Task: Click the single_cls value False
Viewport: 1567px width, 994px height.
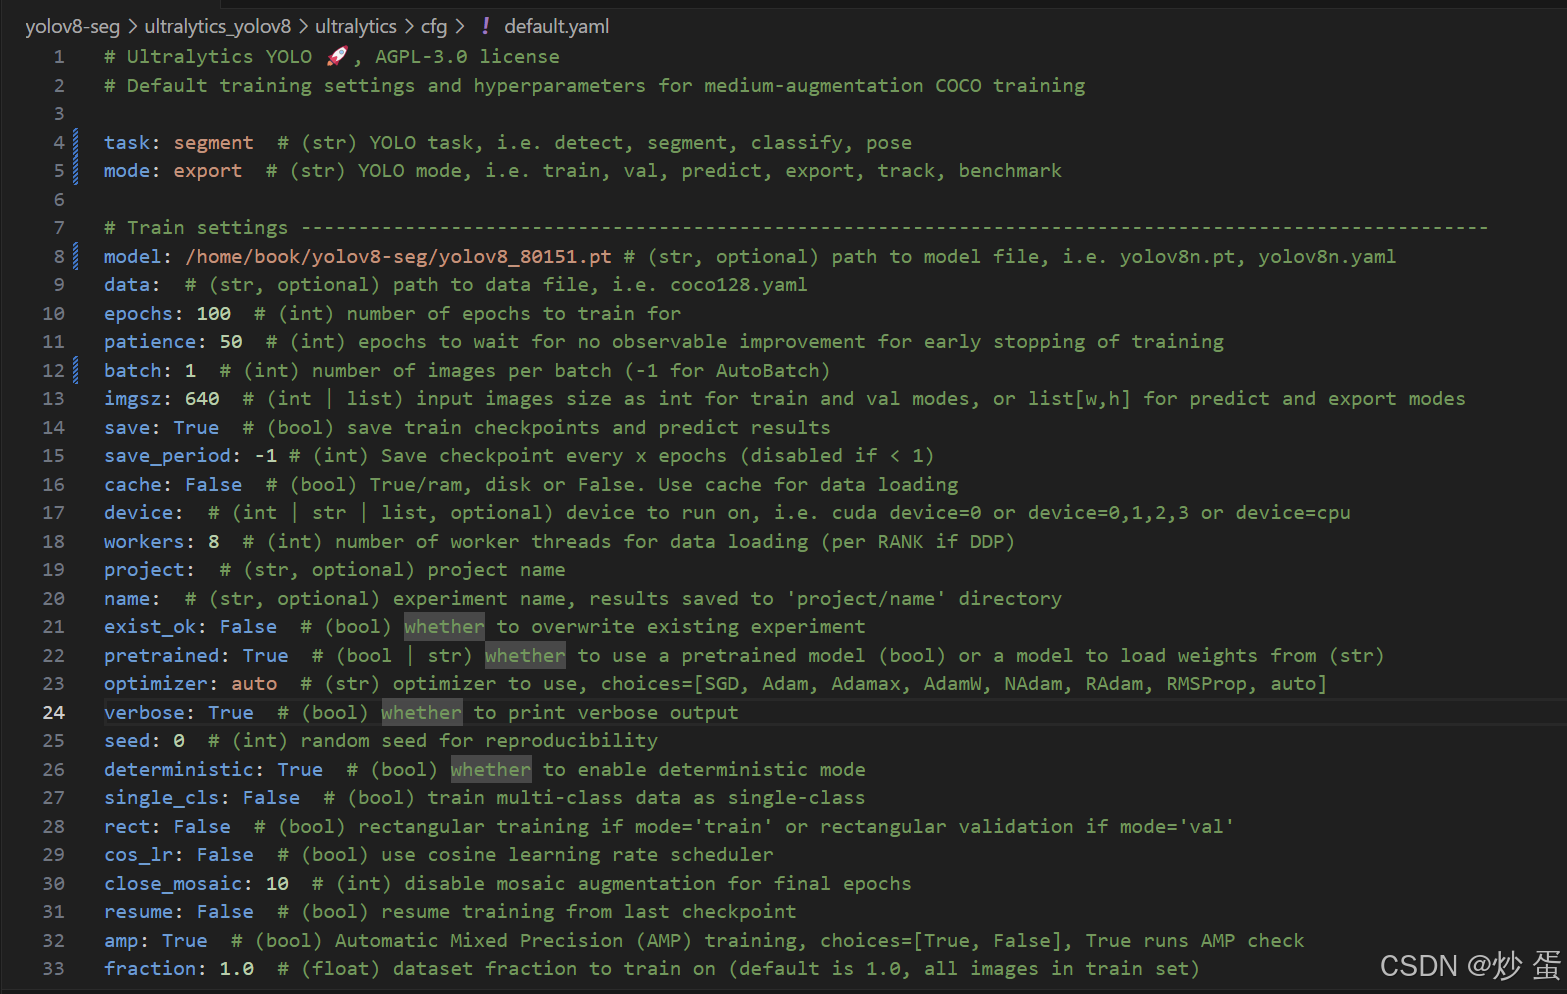Action: [272, 798]
